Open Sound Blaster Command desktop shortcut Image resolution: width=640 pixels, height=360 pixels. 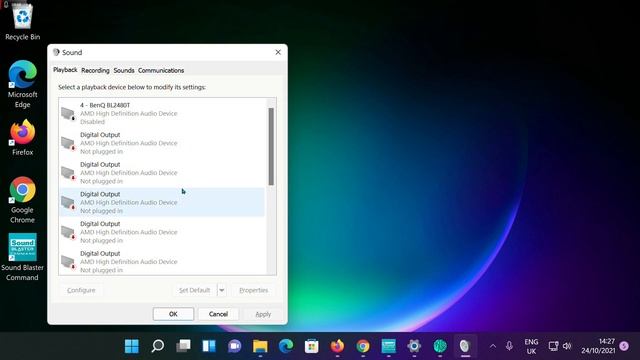[x=22, y=257]
